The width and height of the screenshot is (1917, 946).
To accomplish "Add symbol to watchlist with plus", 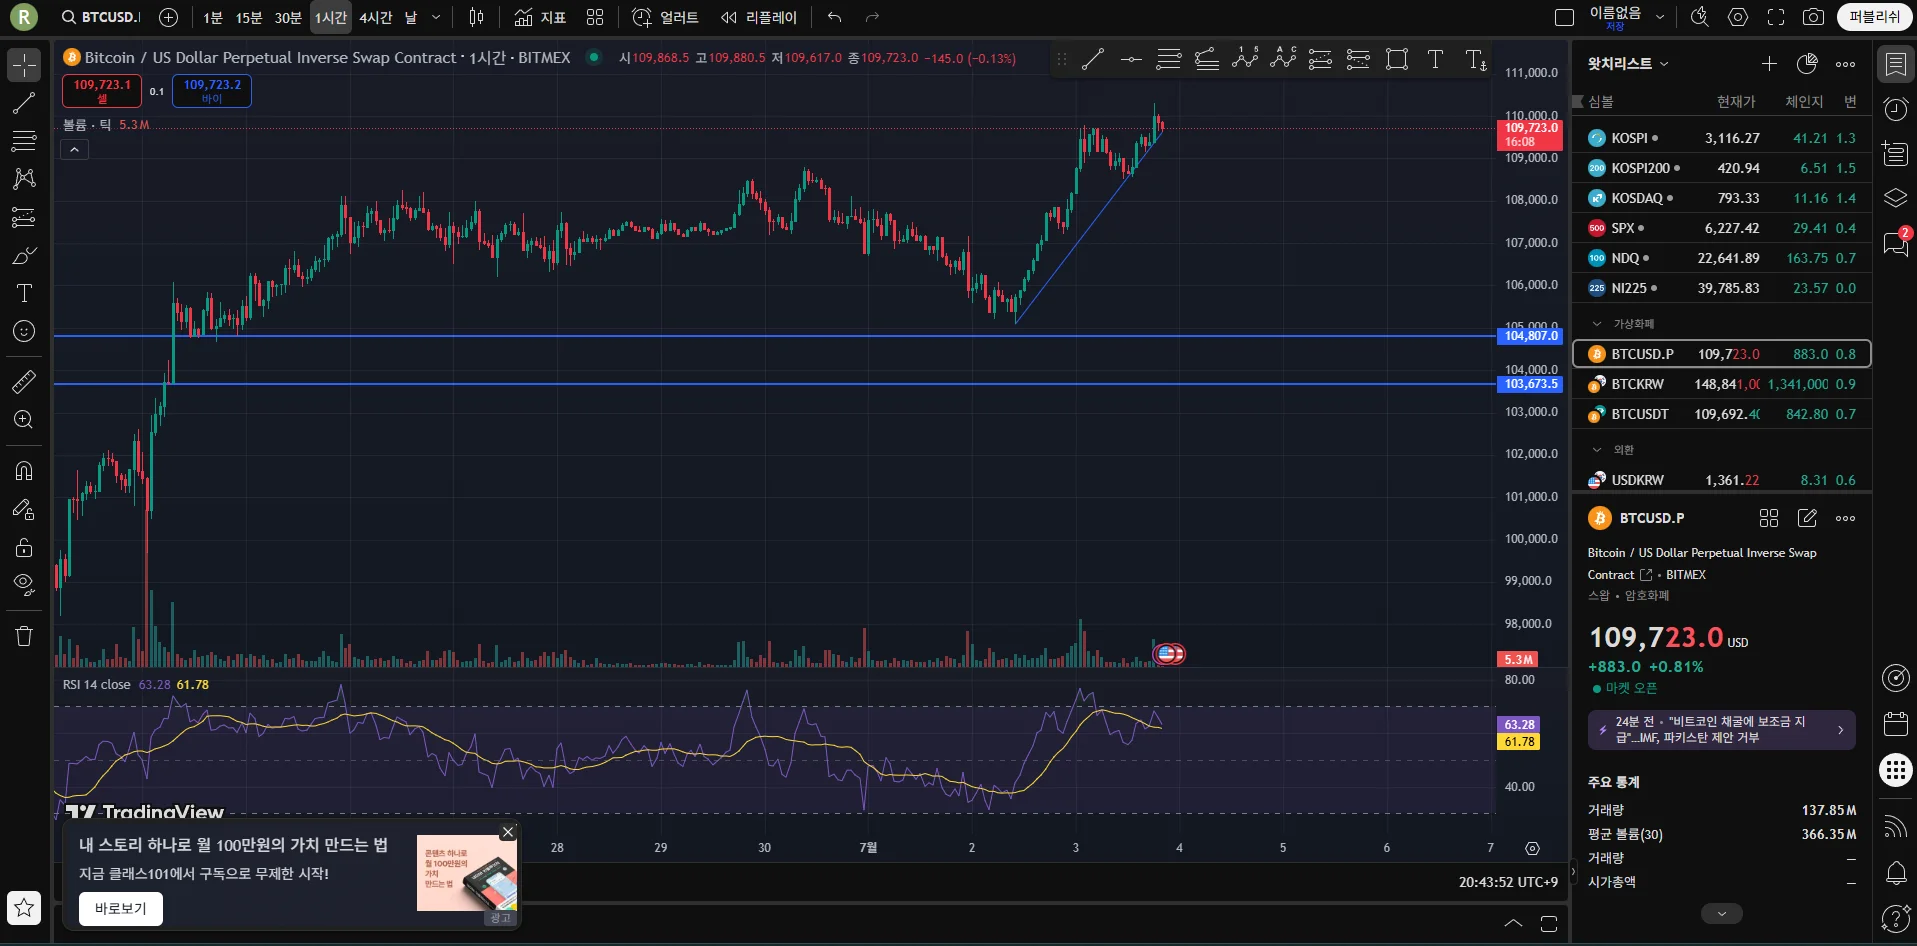I will coord(1768,64).
